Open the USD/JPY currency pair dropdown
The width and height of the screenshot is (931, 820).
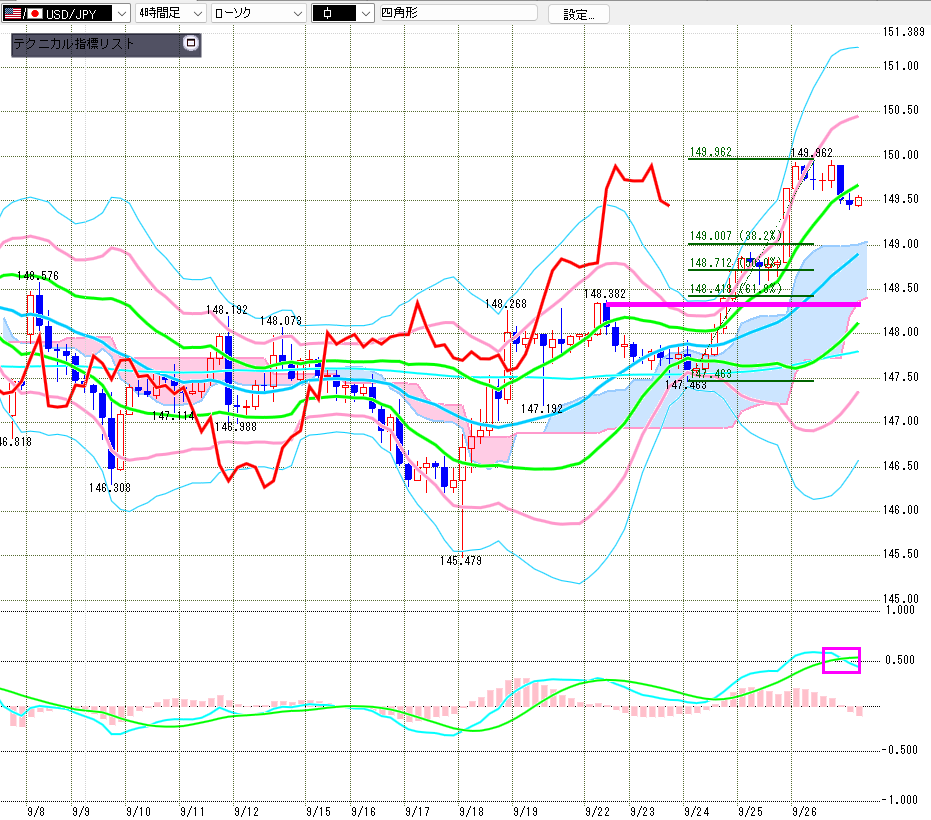[121, 14]
